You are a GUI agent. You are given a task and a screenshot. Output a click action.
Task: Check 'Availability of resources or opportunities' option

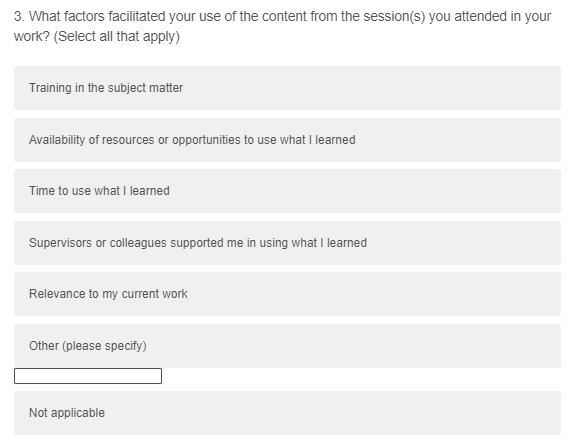[287, 140]
